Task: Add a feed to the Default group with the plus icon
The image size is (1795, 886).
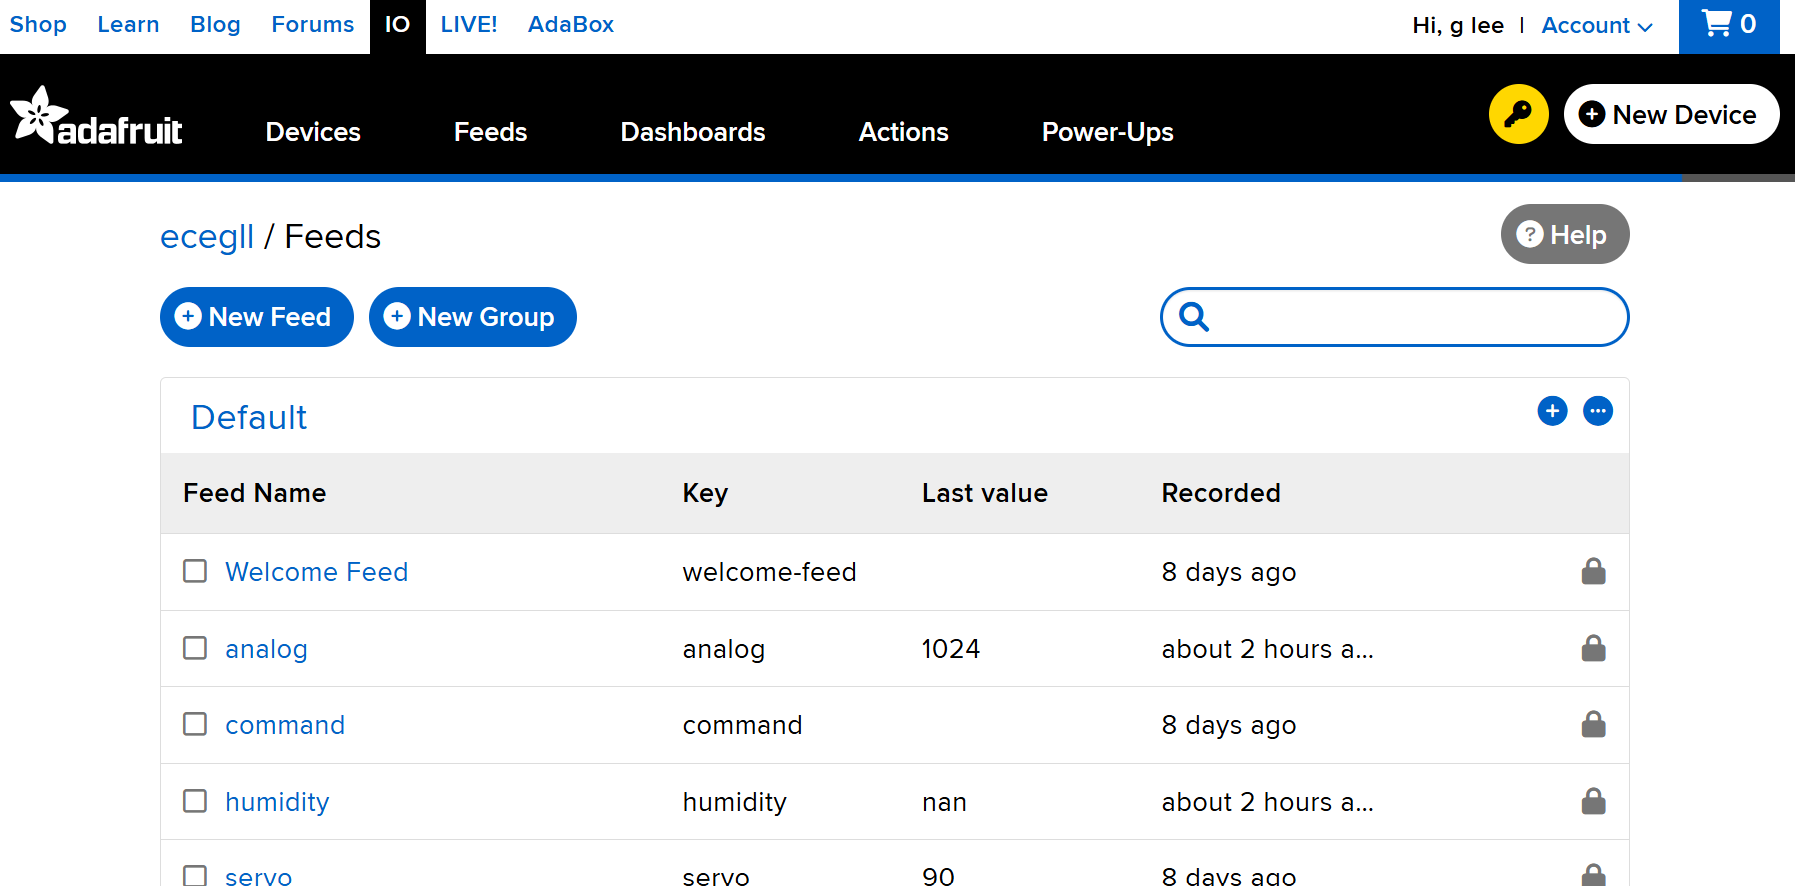Action: pyautogui.click(x=1552, y=411)
